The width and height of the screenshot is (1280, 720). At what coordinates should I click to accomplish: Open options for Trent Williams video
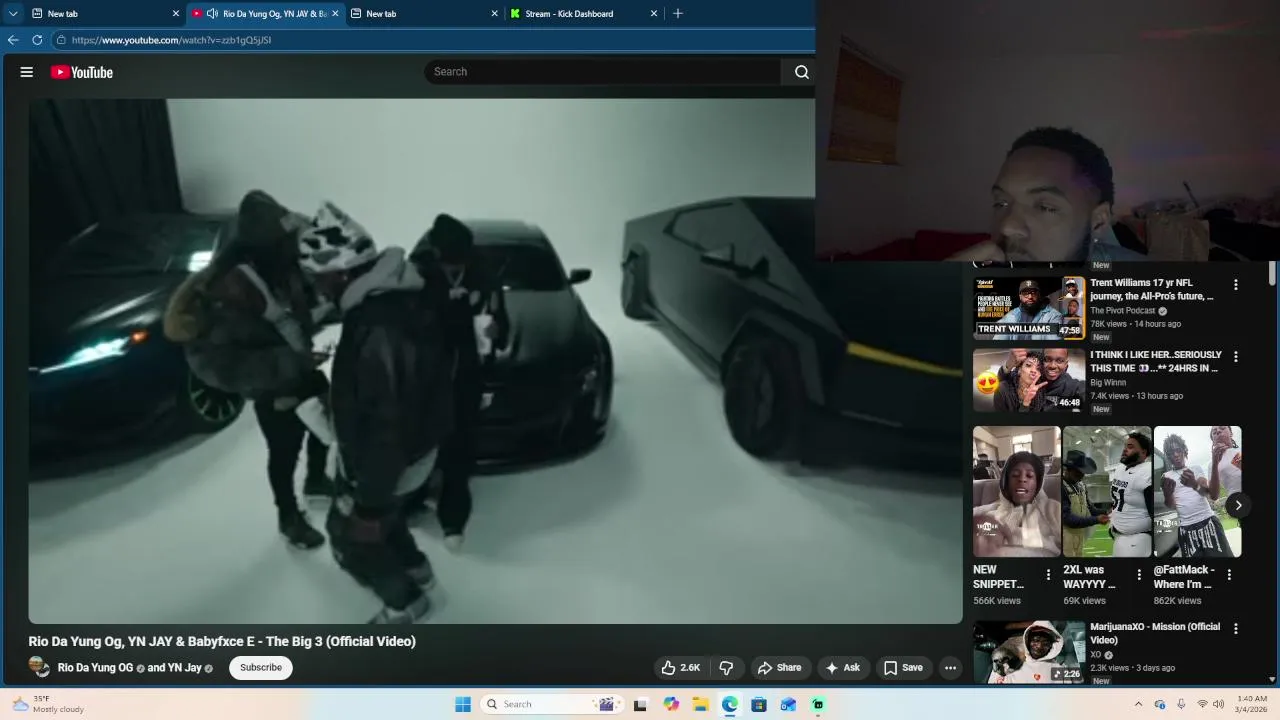(x=1236, y=285)
